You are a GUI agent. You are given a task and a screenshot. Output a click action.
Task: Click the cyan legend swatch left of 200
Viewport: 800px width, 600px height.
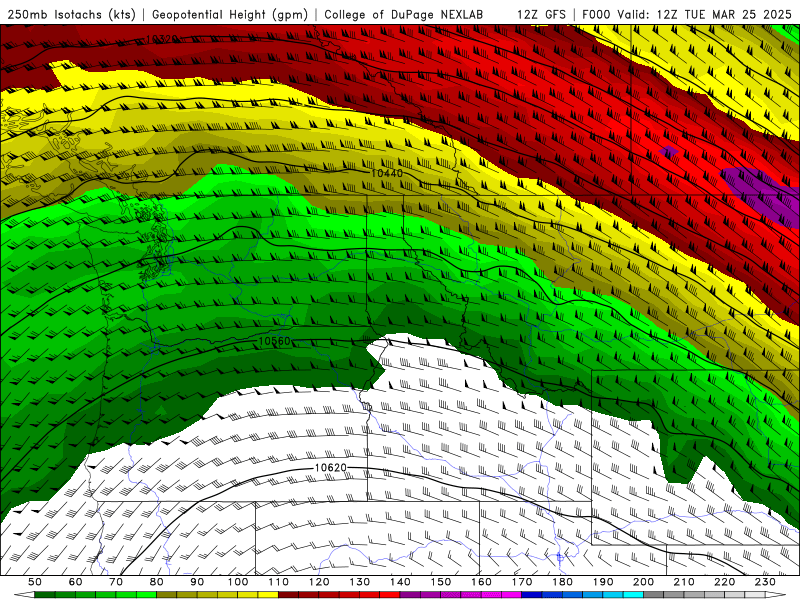(x=634, y=595)
